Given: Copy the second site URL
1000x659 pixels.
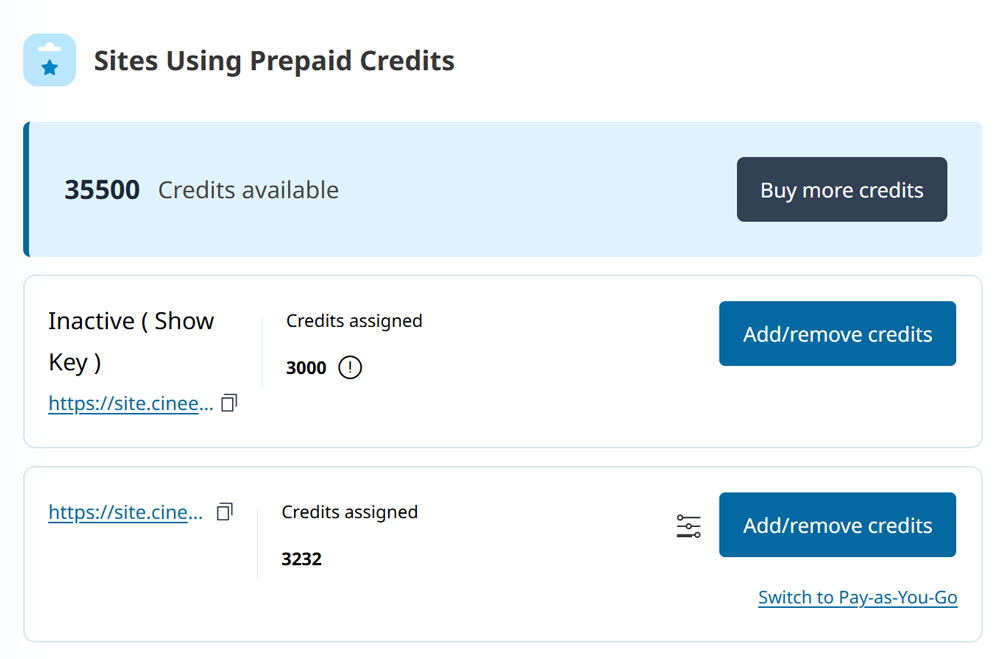Looking at the screenshot, I should (224, 511).
